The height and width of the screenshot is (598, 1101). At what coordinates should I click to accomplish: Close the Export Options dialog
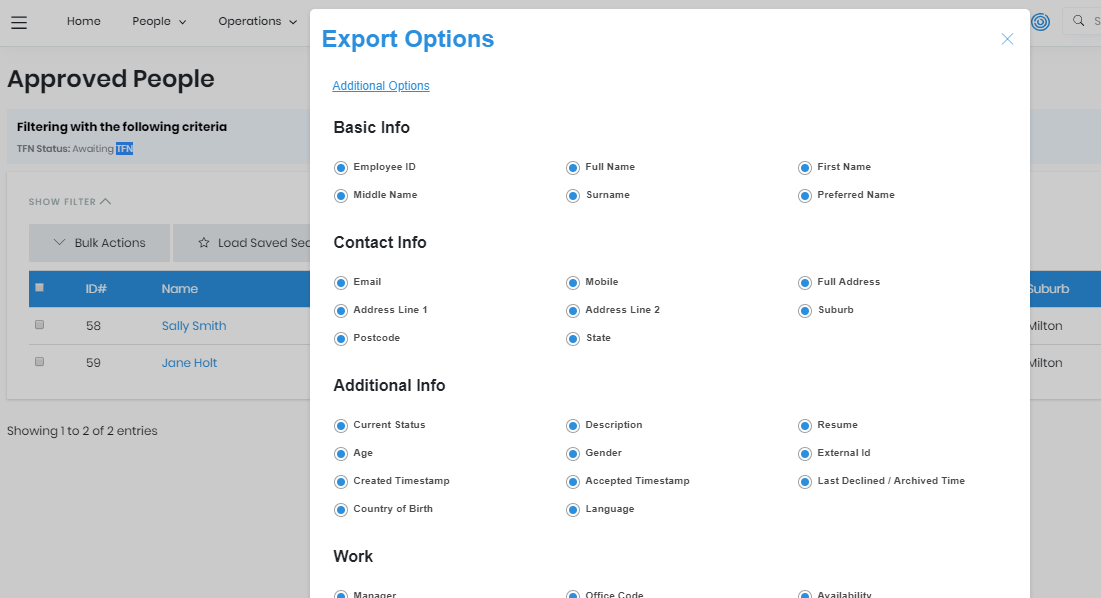click(x=1007, y=39)
